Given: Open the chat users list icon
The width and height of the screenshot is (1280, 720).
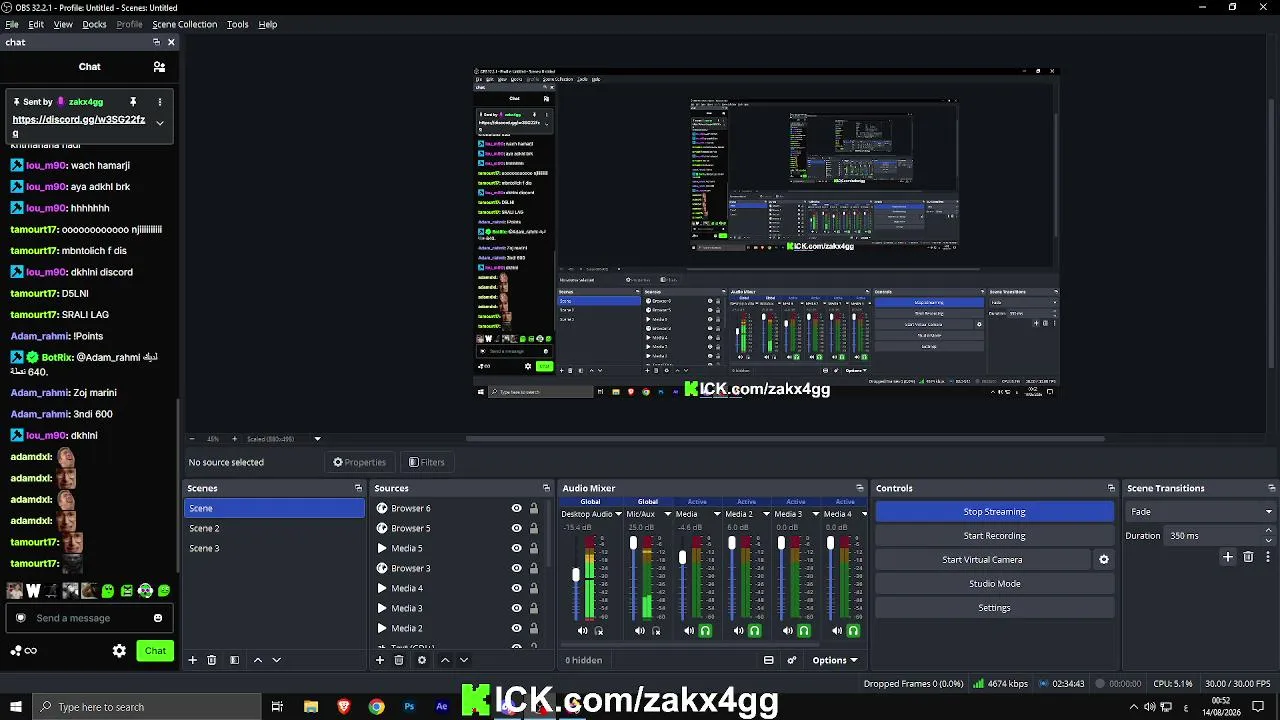Looking at the screenshot, I should [159, 67].
